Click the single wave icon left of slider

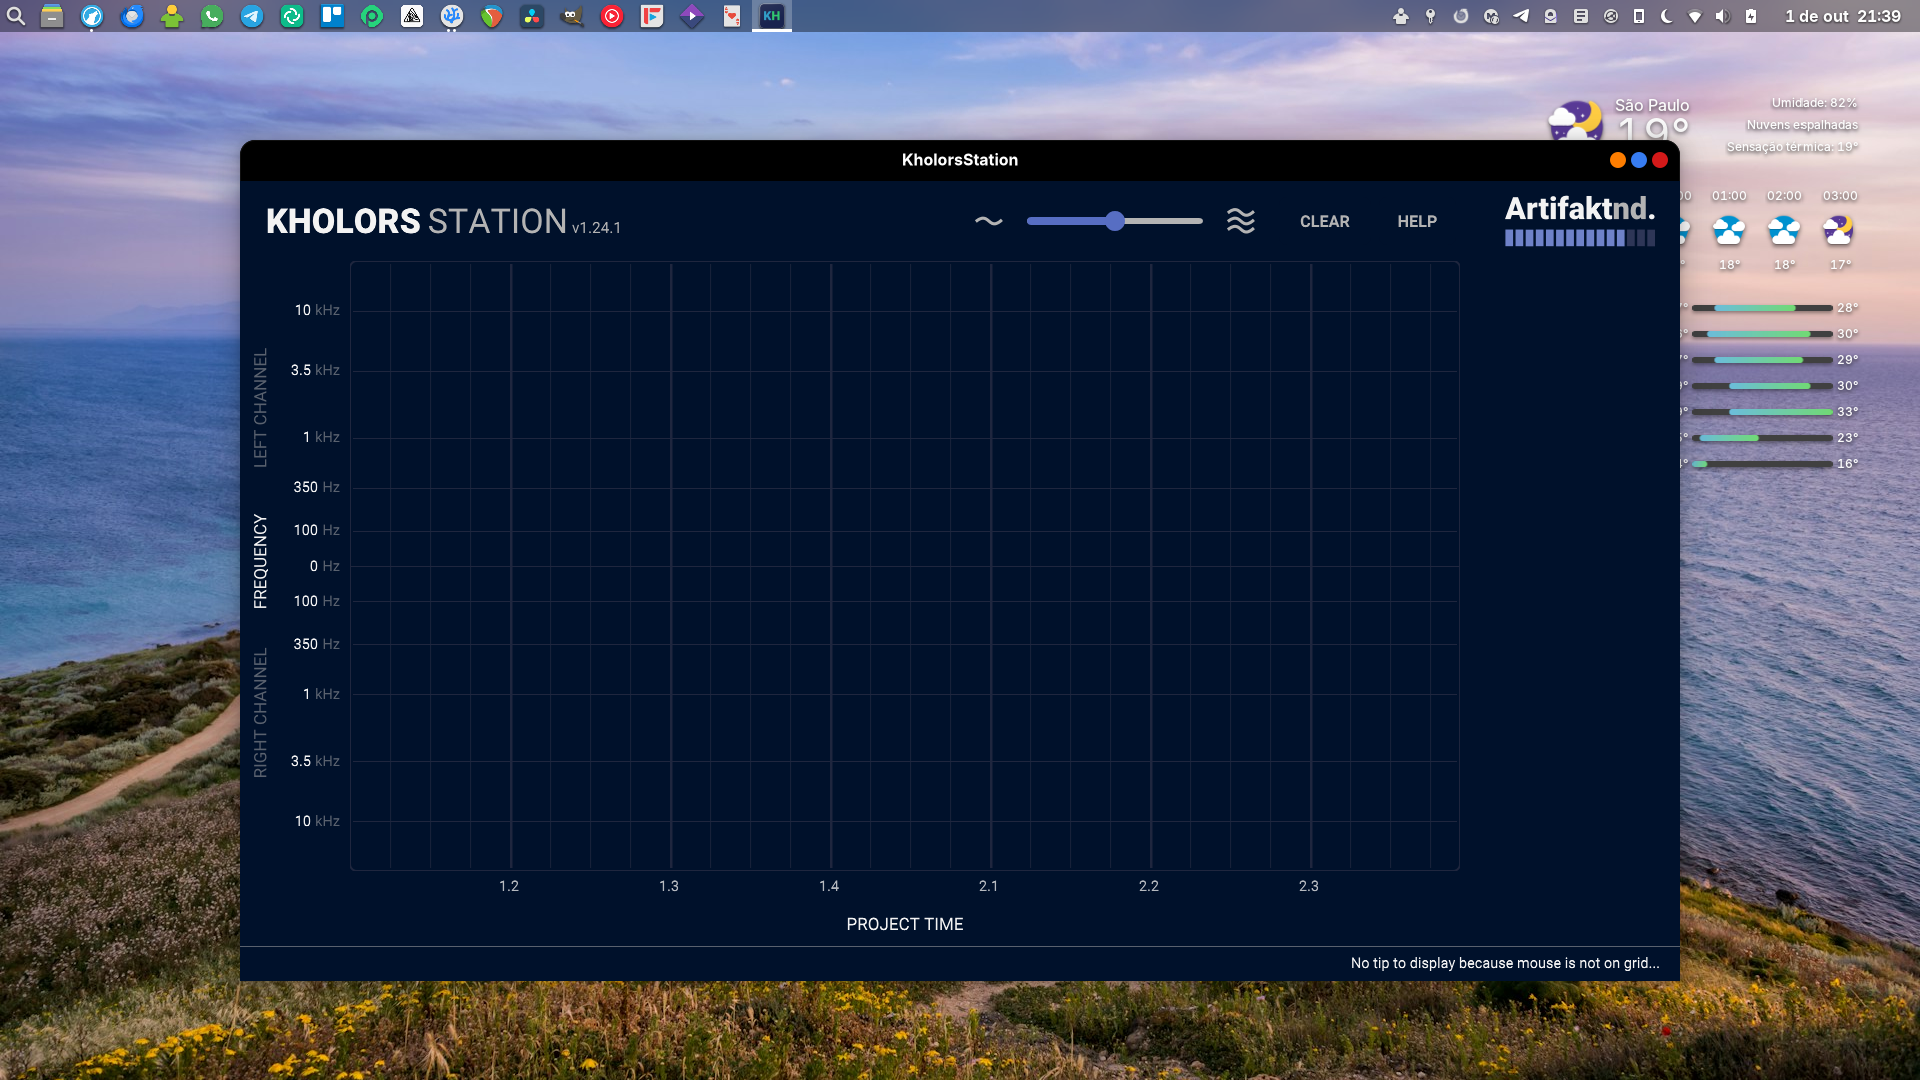(x=988, y=221)
